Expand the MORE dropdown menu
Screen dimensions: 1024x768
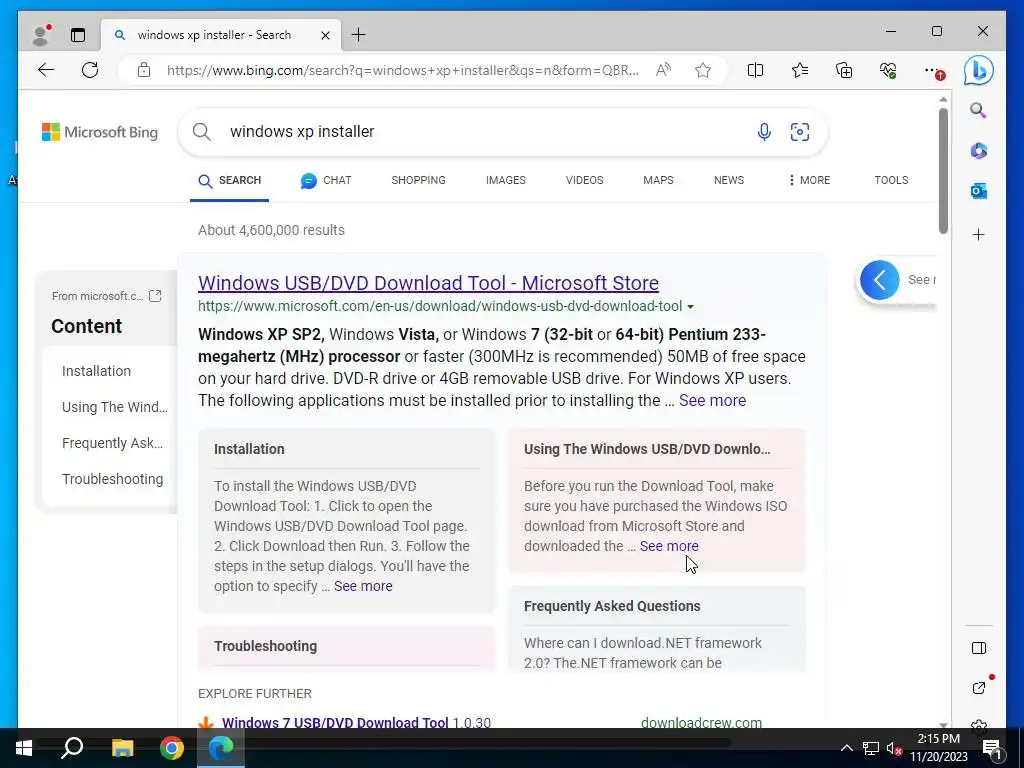(809, 180)
